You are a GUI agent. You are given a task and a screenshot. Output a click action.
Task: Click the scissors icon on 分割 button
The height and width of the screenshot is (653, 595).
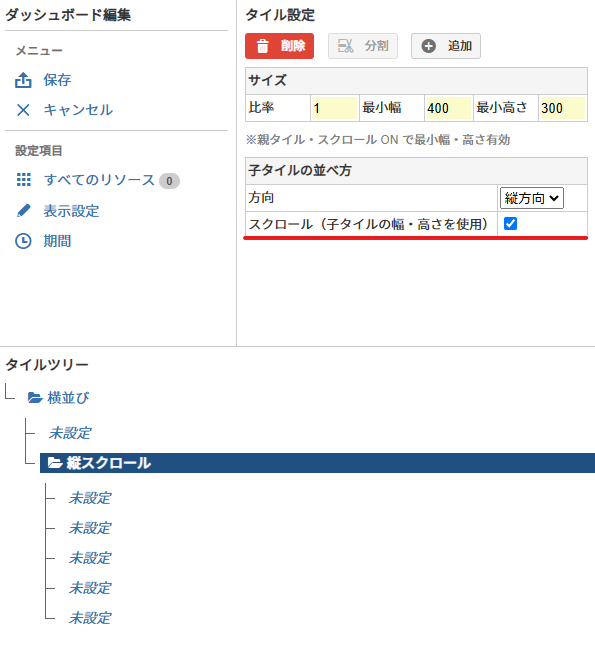tap(345, 46)
